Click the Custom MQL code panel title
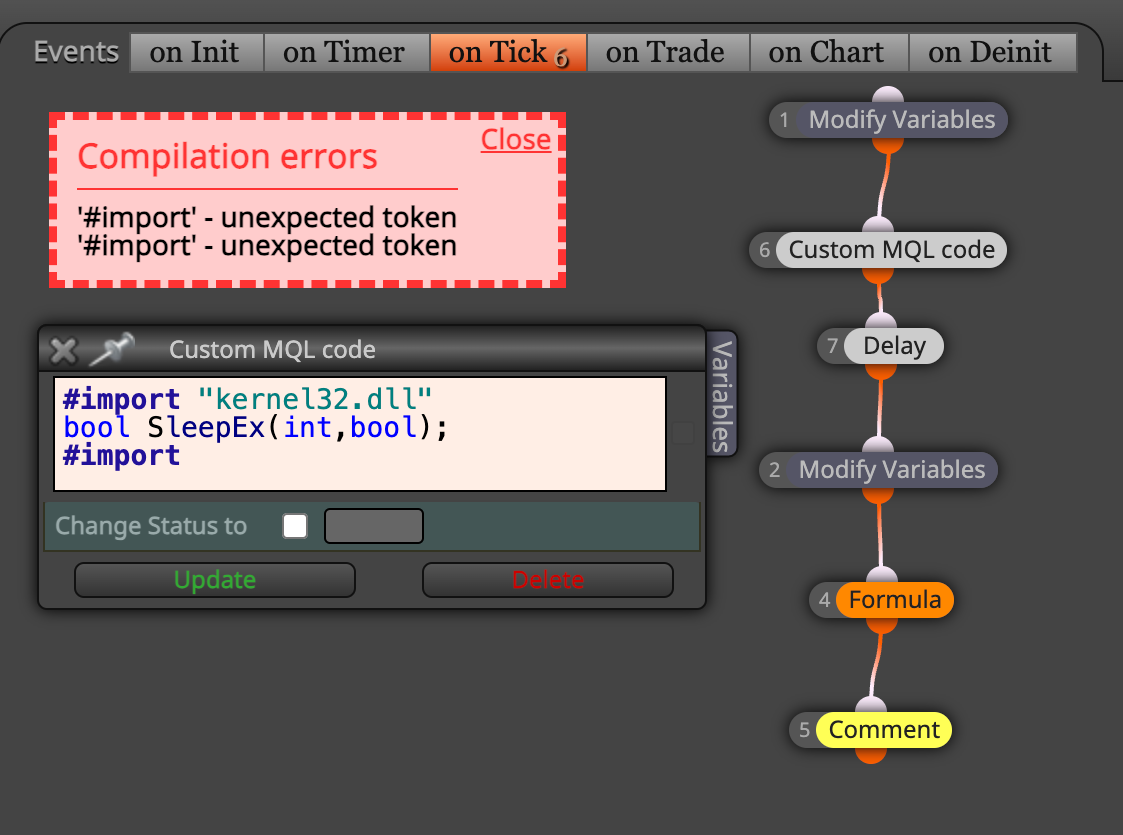The image size is (1123, 835). [x=272, y=349]
